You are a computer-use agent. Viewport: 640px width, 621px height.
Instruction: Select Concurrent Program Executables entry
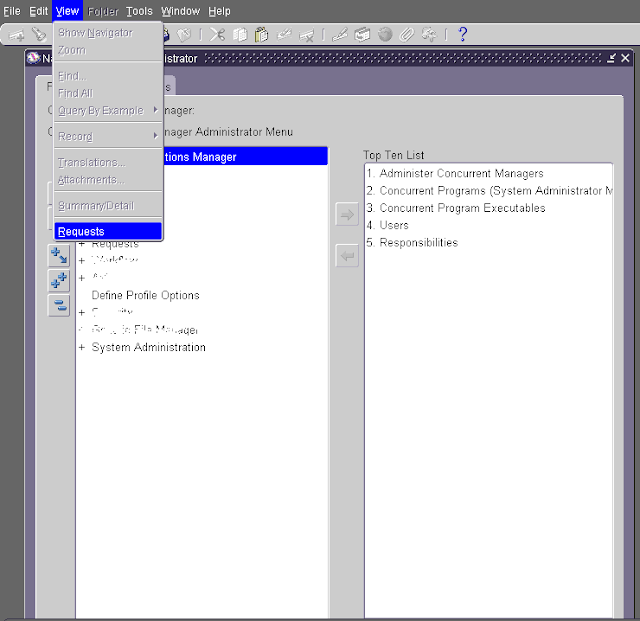point(456,208)
